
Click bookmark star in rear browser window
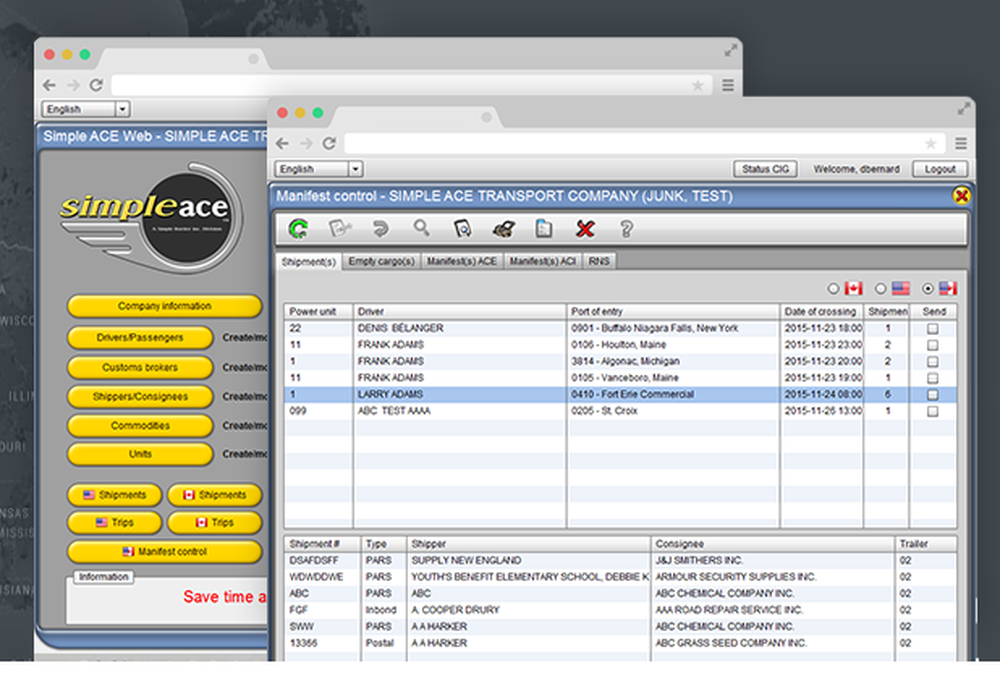point(698,85)
